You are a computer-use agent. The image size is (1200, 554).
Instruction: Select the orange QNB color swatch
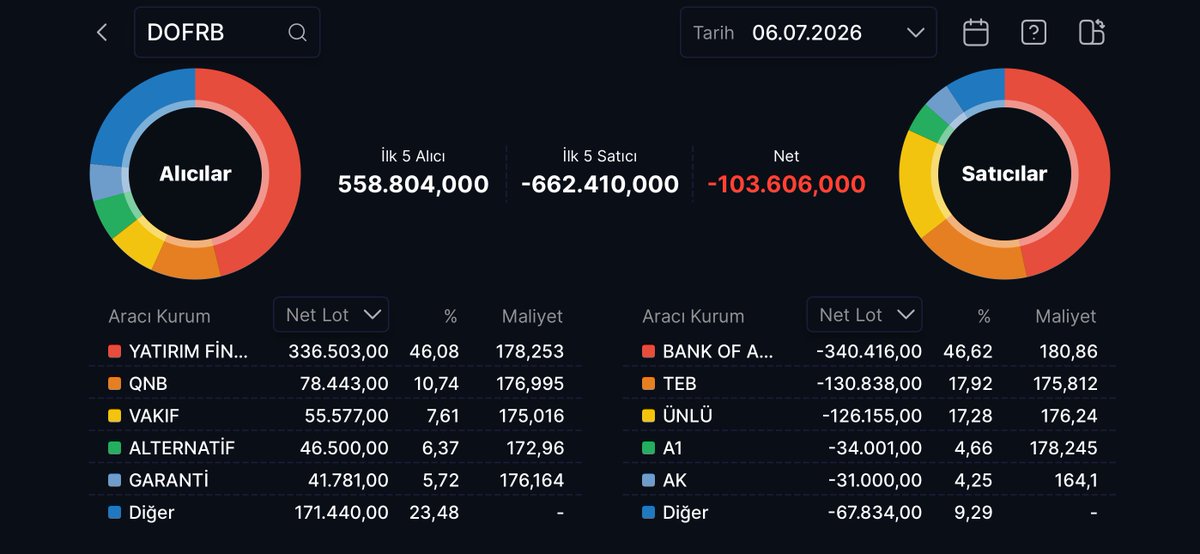(114, 384)
